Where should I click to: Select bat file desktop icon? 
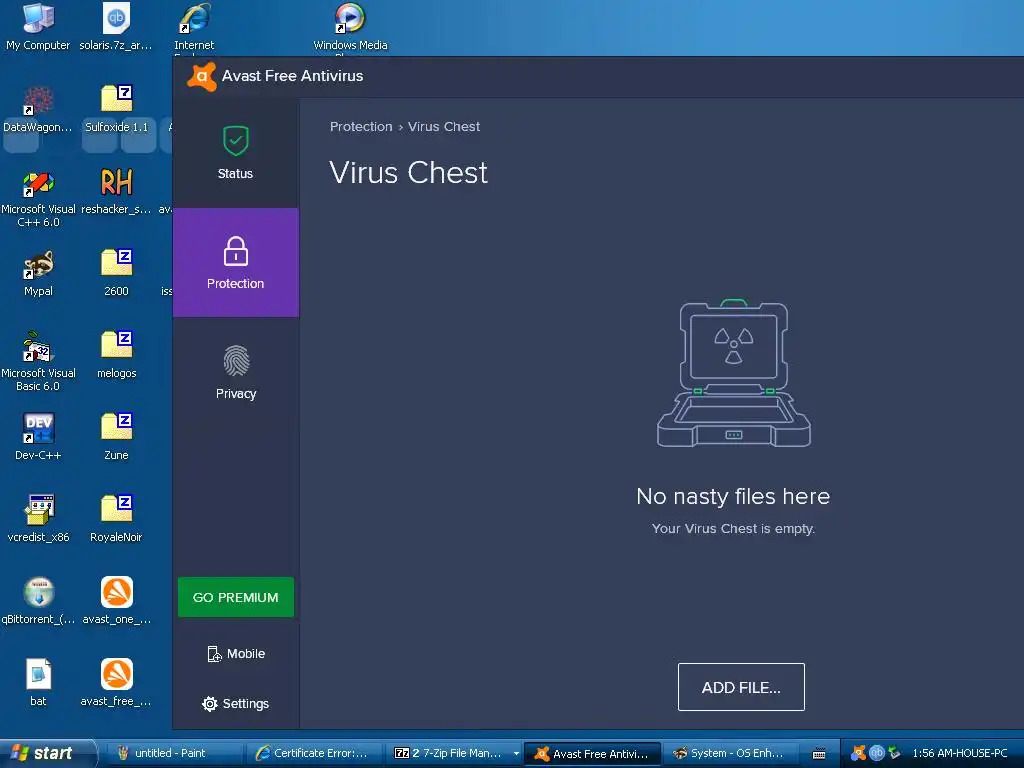point(38,684)
